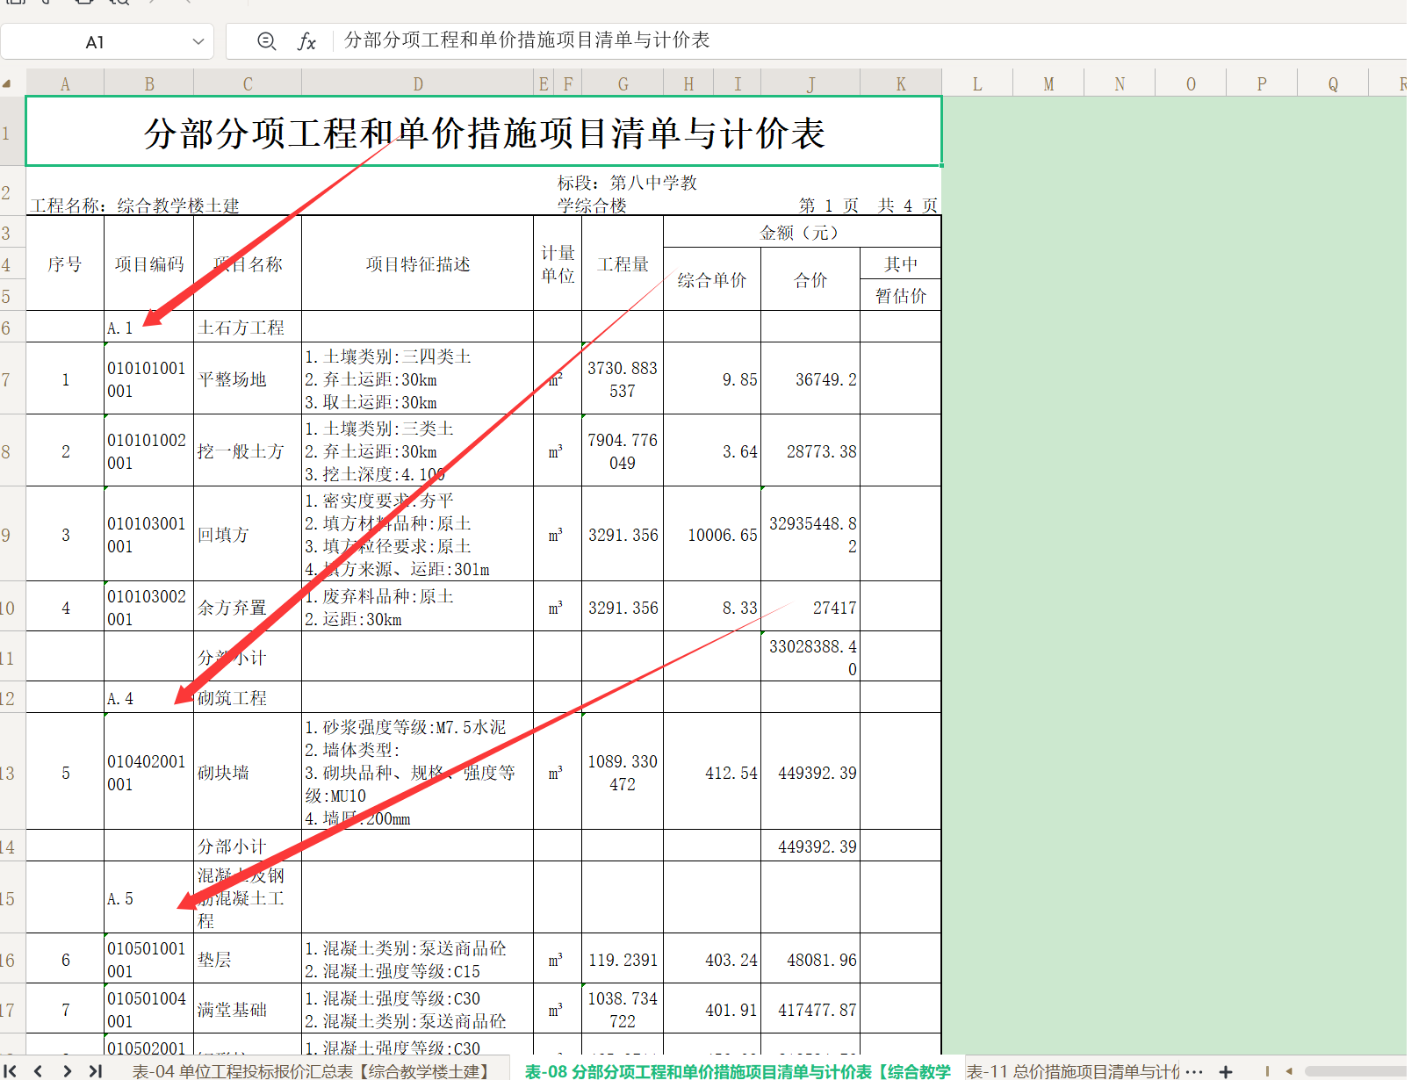Image resolution: width=1407 pixels, height=1080 pixels.
Task: Click the 余方弃置 cell
Action: point(247,607)
